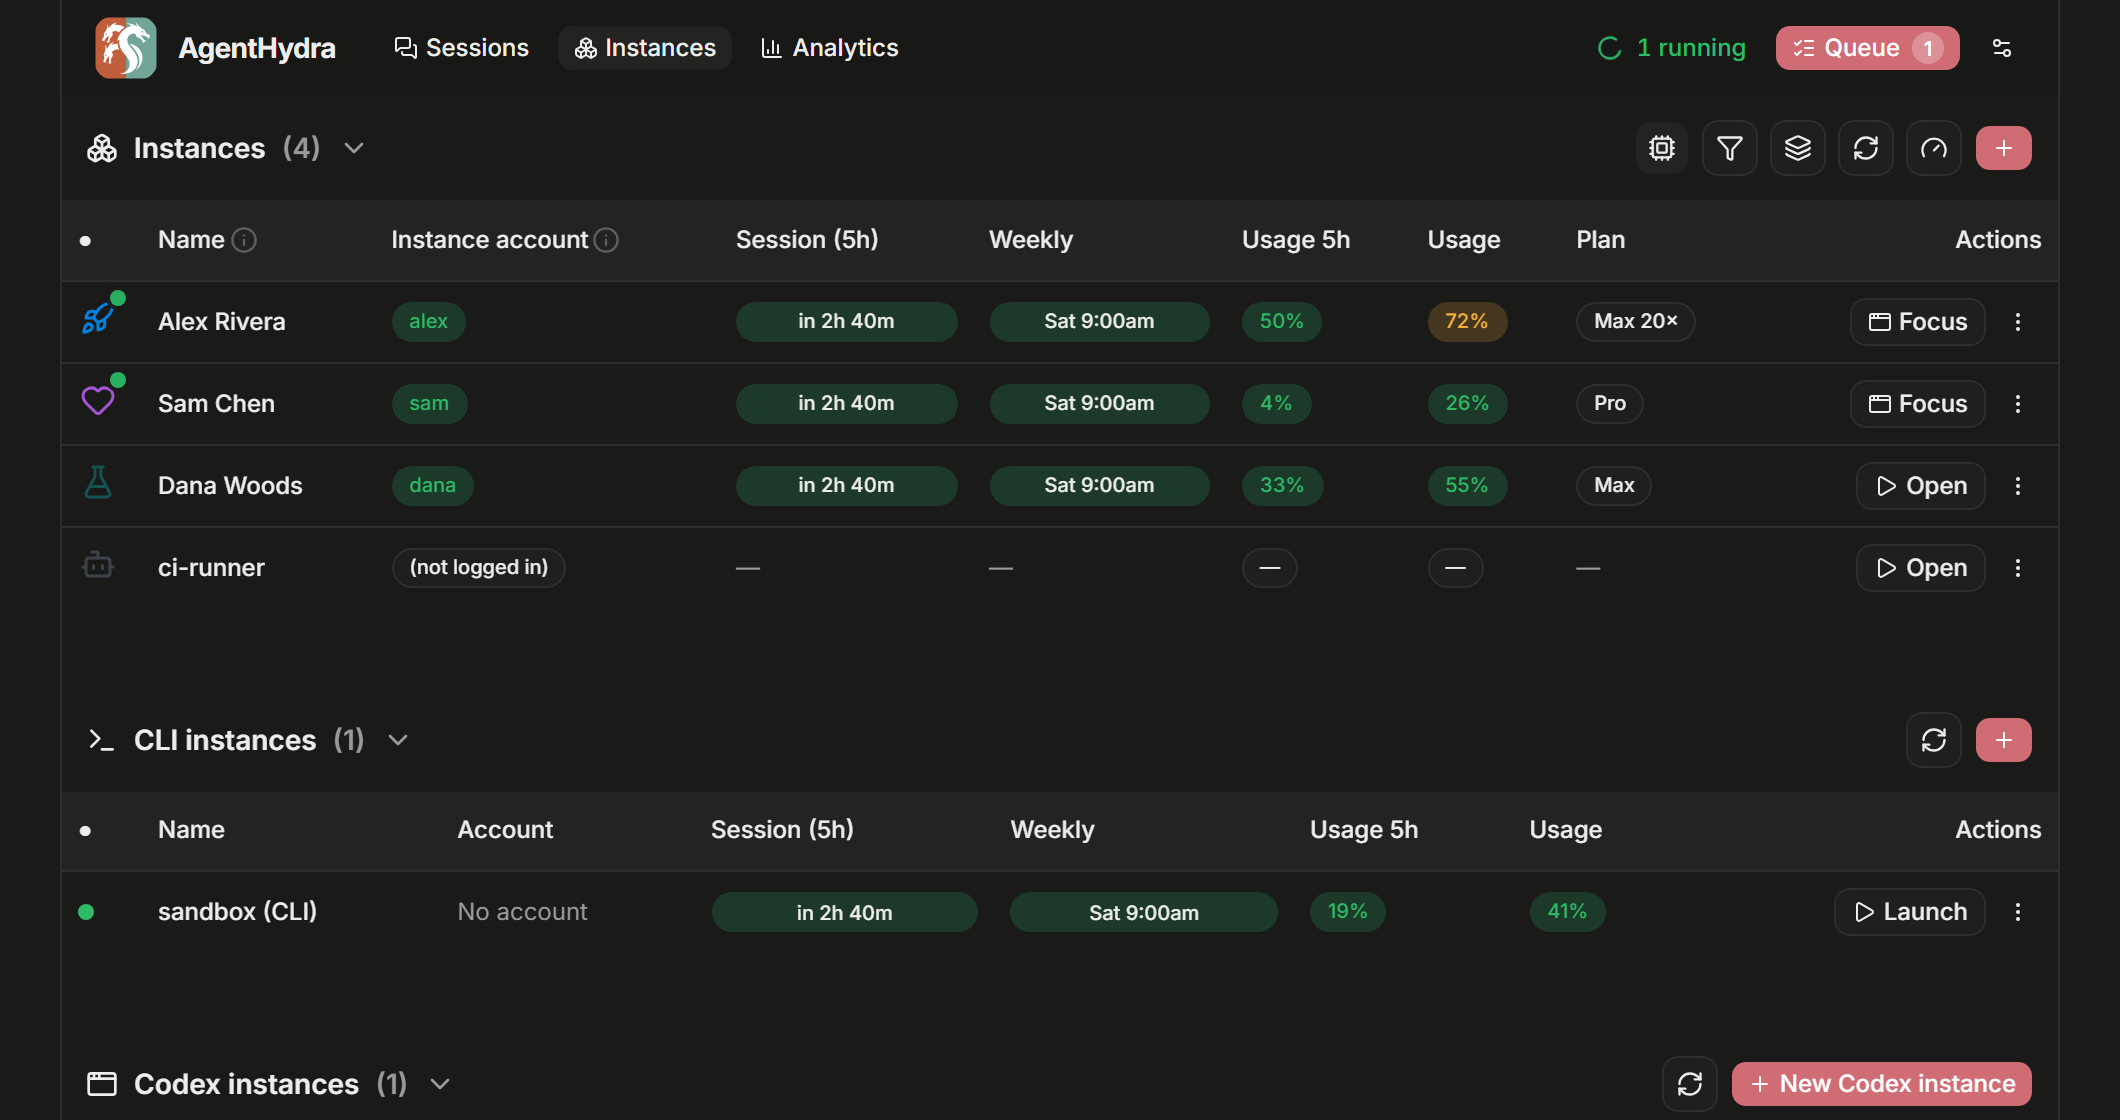Click Alex Rivera's 72% usage badge
2120x1120 pixels.
1467,322
